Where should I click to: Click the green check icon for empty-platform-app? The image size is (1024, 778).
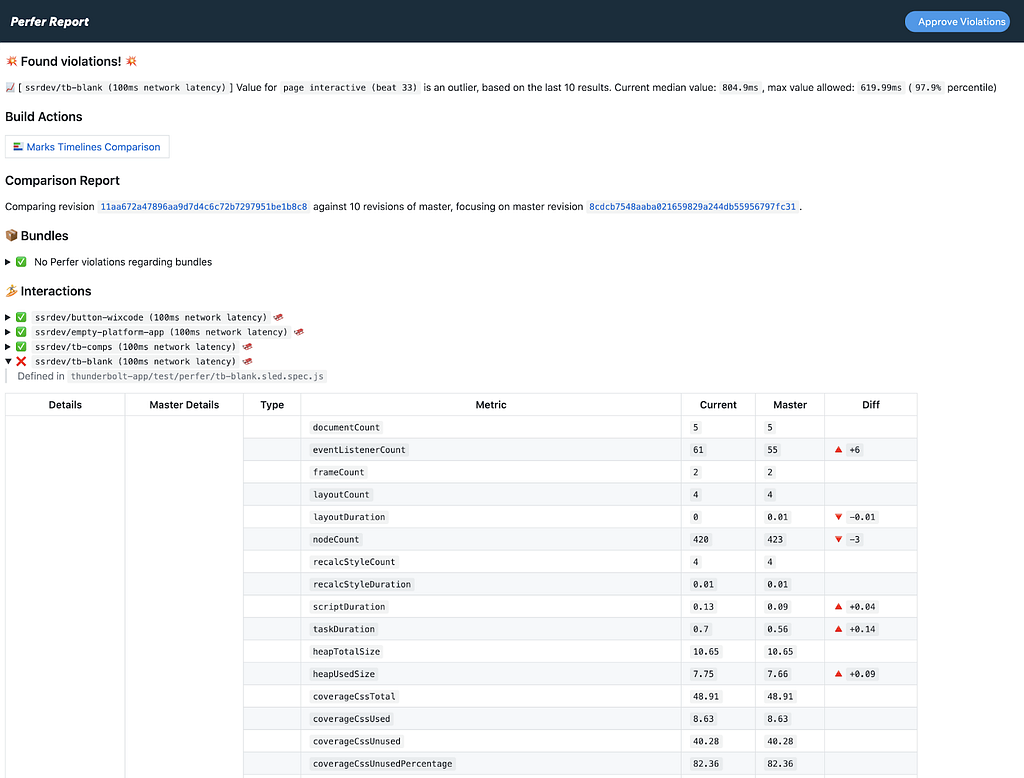[22, 332]
